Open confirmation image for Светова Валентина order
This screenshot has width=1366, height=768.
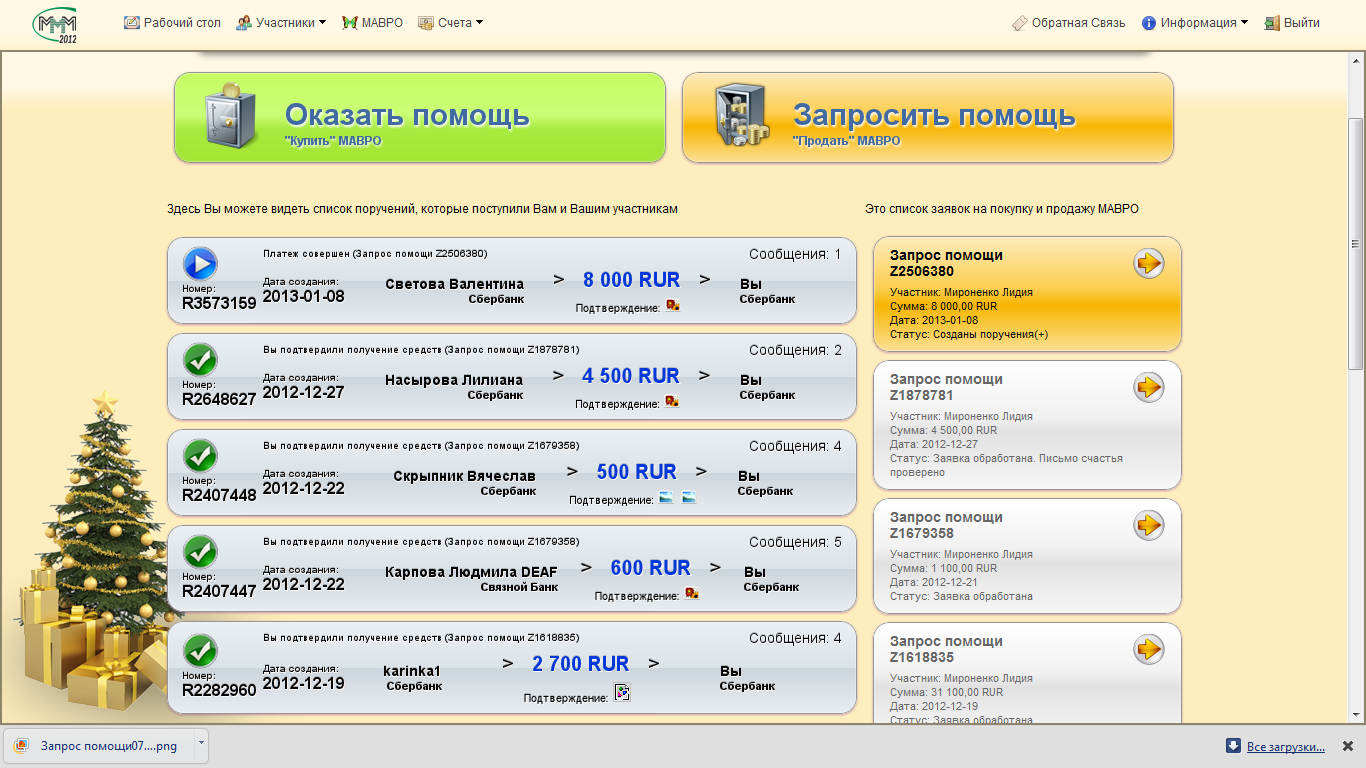pyautogui.click(x=673, y=306)
